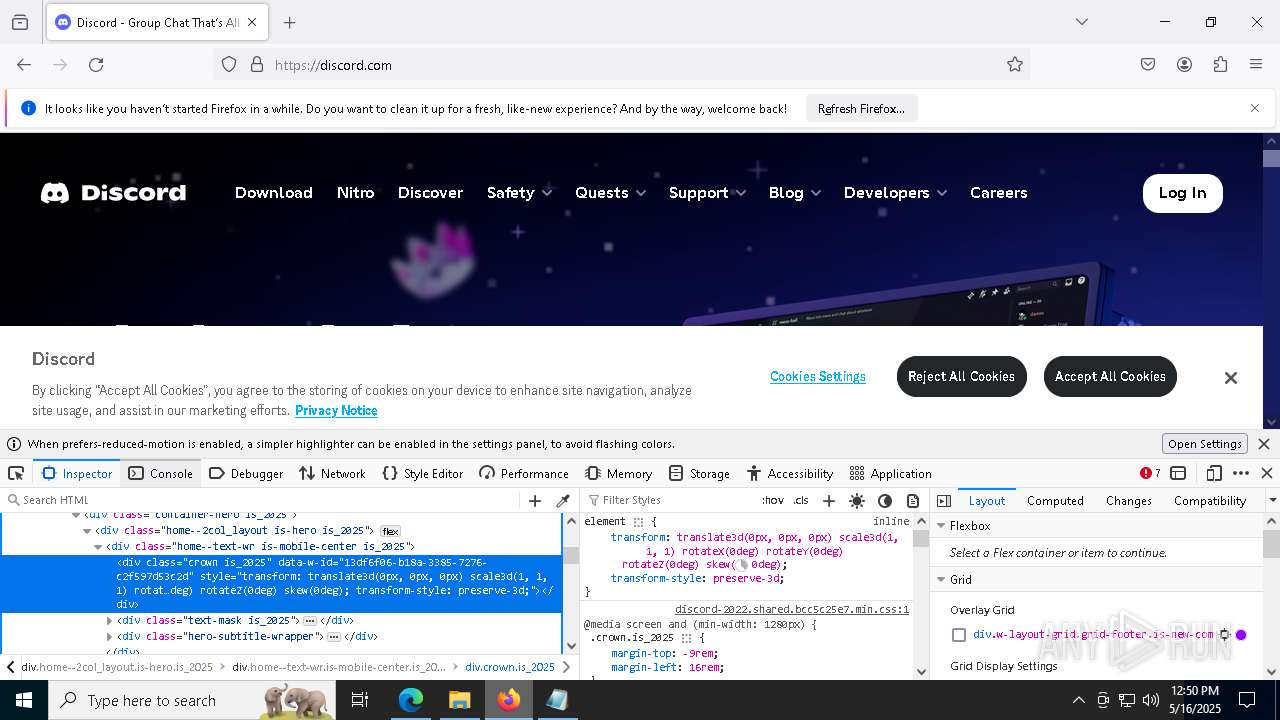
Task: Open the Firefox application menu
Action: point(1256,65)
